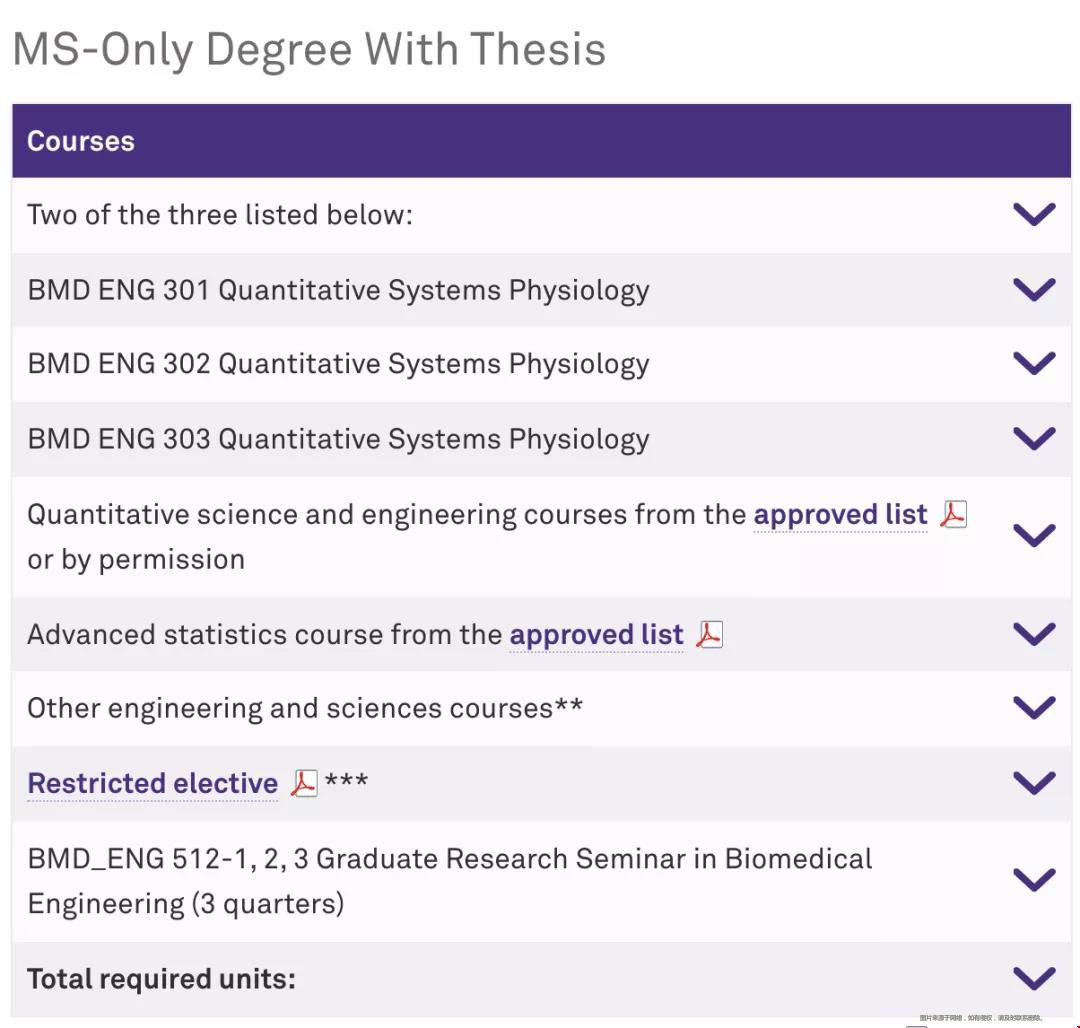
Task: Expand the quantitative science and engineering courses row
Action: coord(1035,535)
